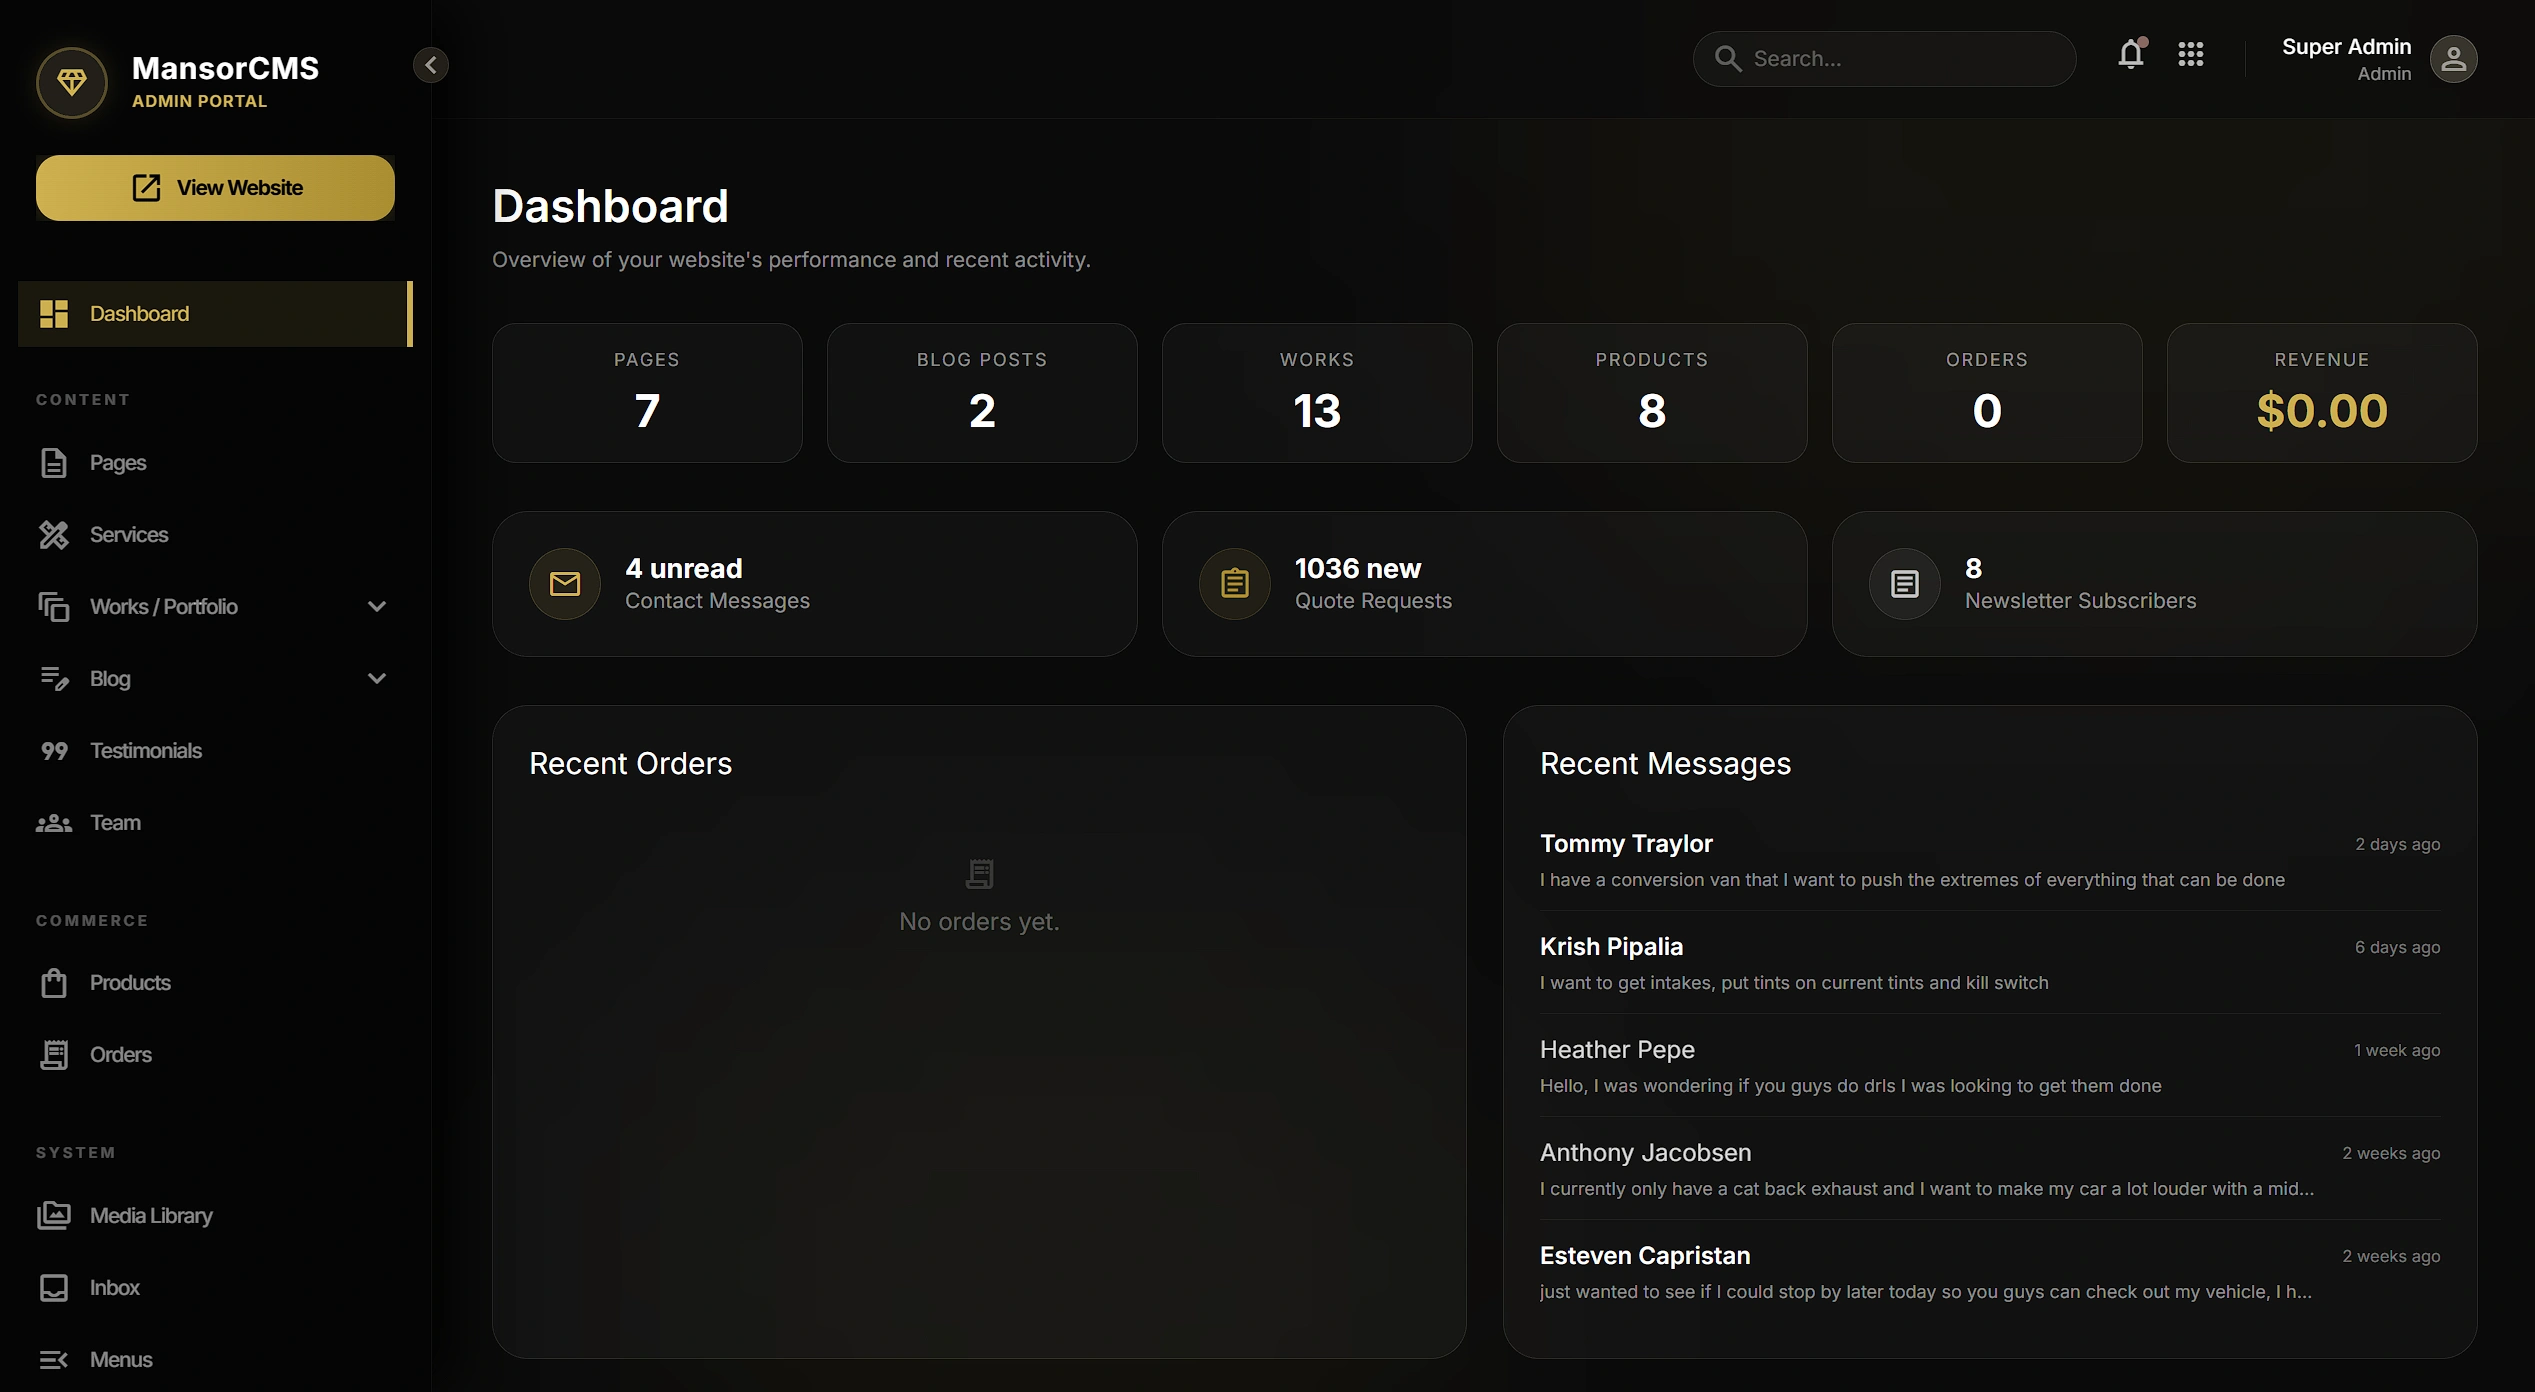Click the Media Library icon

pos(54,1216)
